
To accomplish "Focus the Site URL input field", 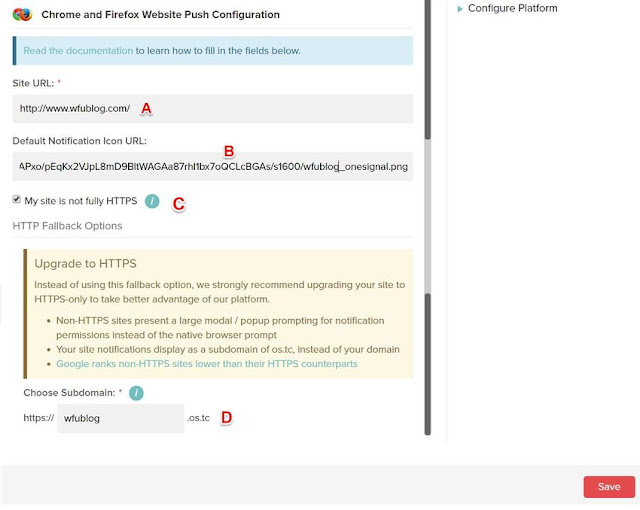I will (213, 109).
